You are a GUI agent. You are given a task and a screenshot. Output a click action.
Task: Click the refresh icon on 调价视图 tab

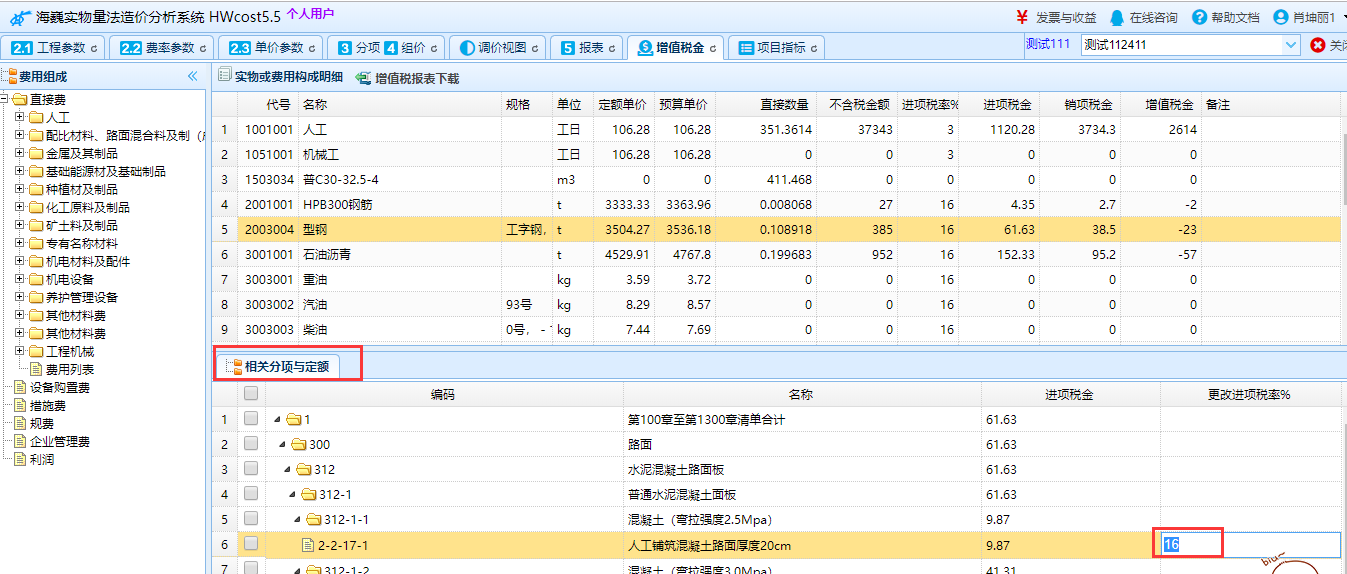click(x=535, y=48)
